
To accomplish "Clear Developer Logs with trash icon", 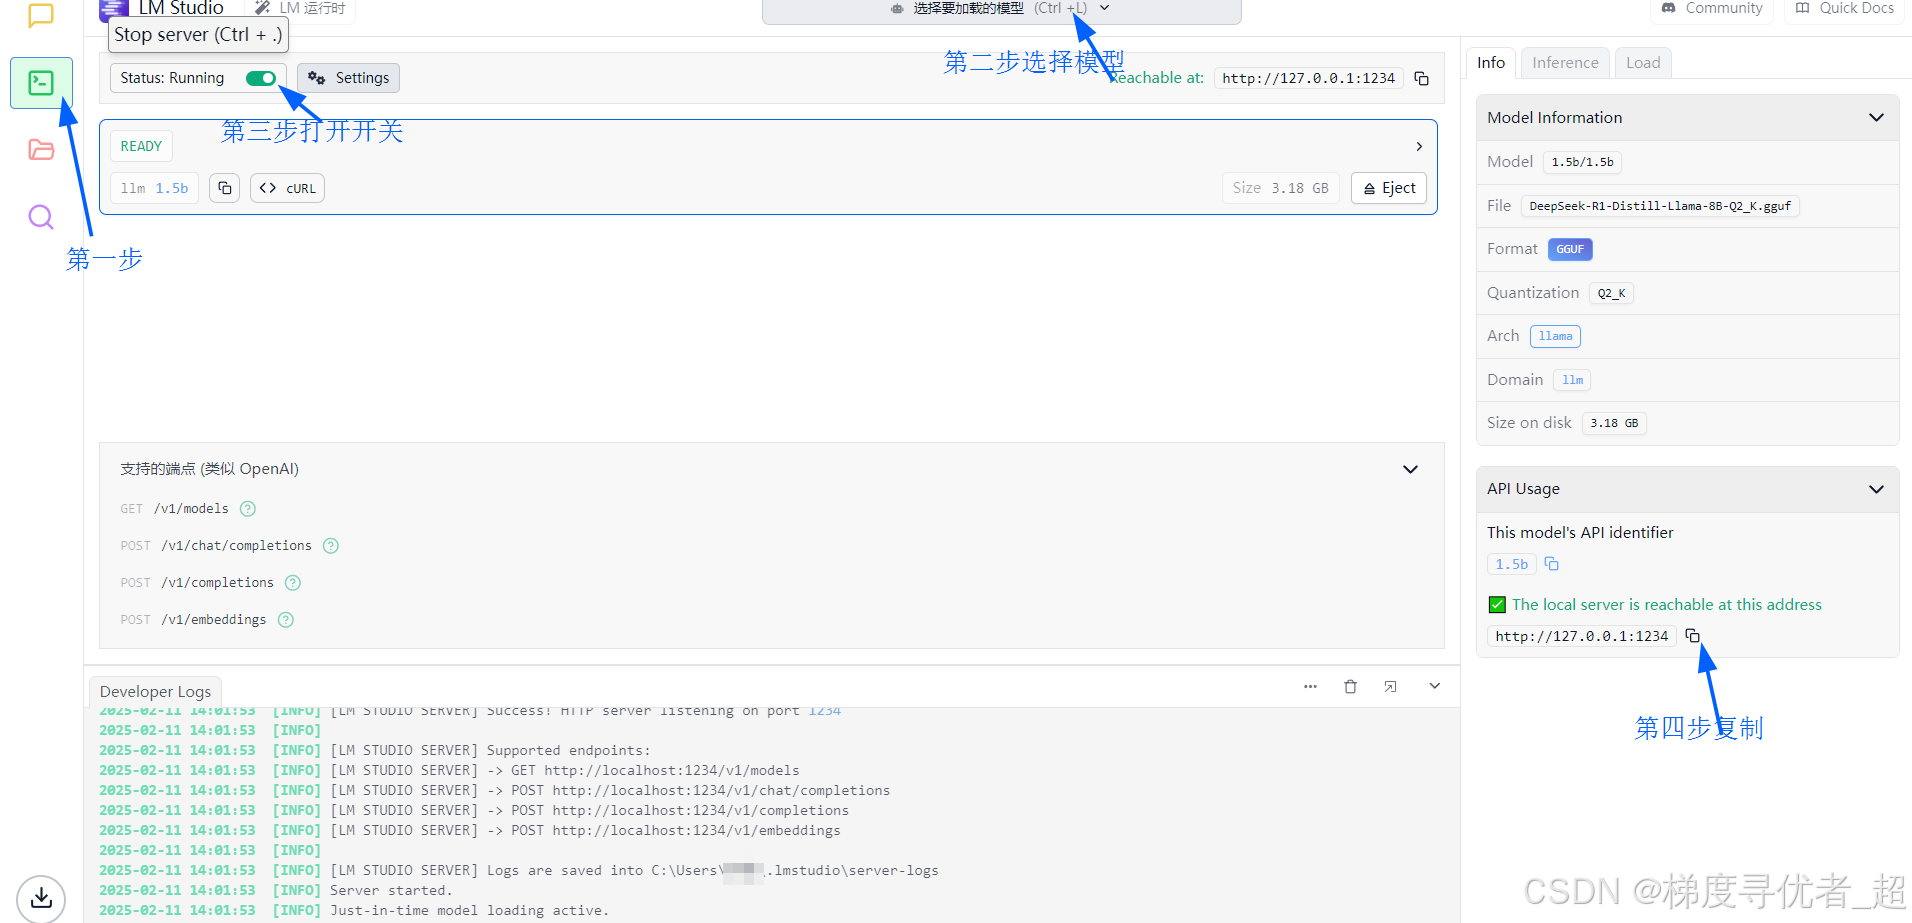I will pyautogui.click(x=1350, y=687).
